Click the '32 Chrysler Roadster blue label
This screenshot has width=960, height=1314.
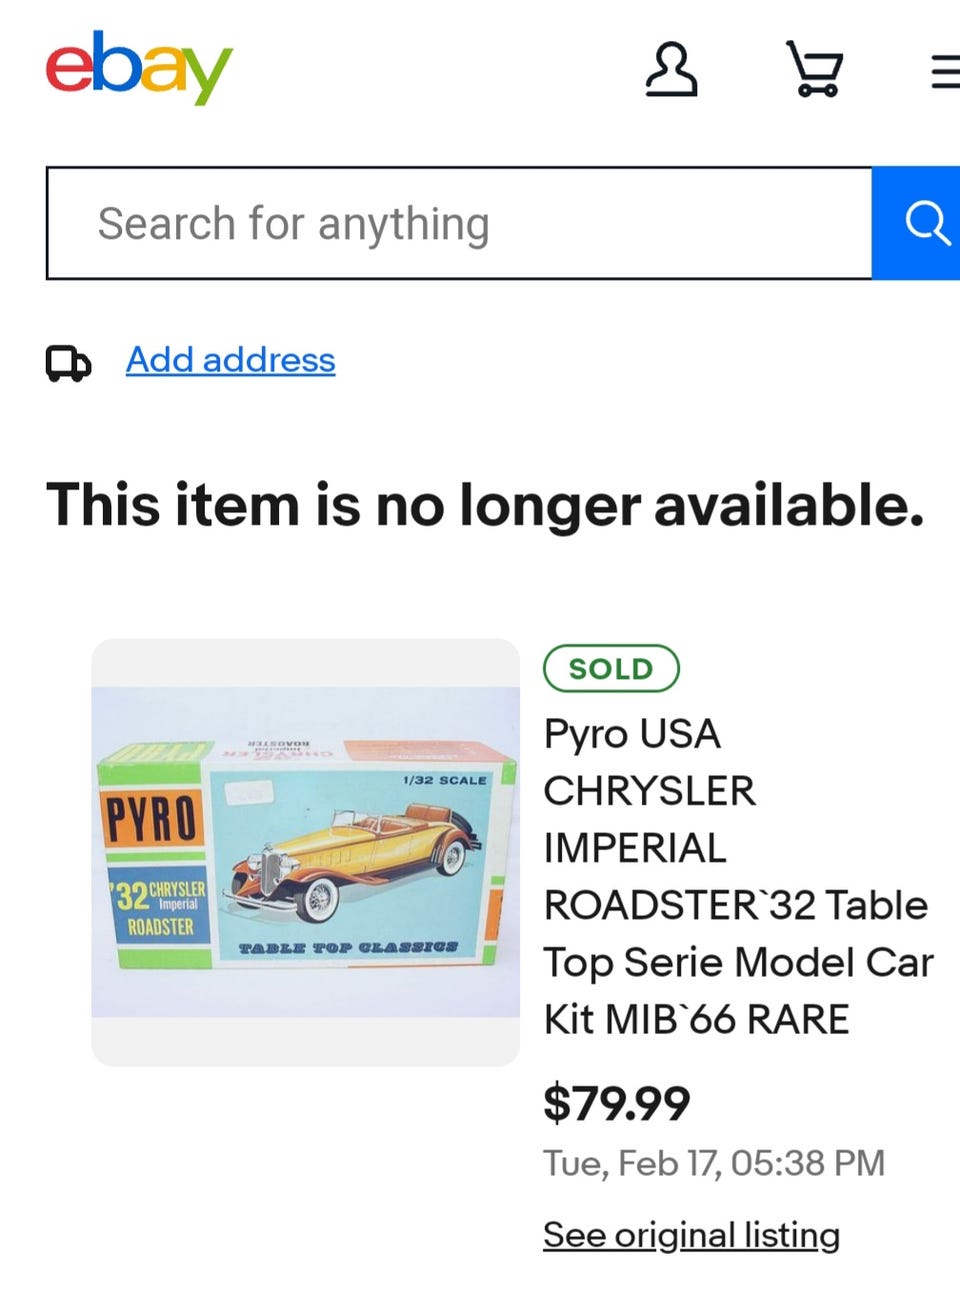tap(159, 907)
